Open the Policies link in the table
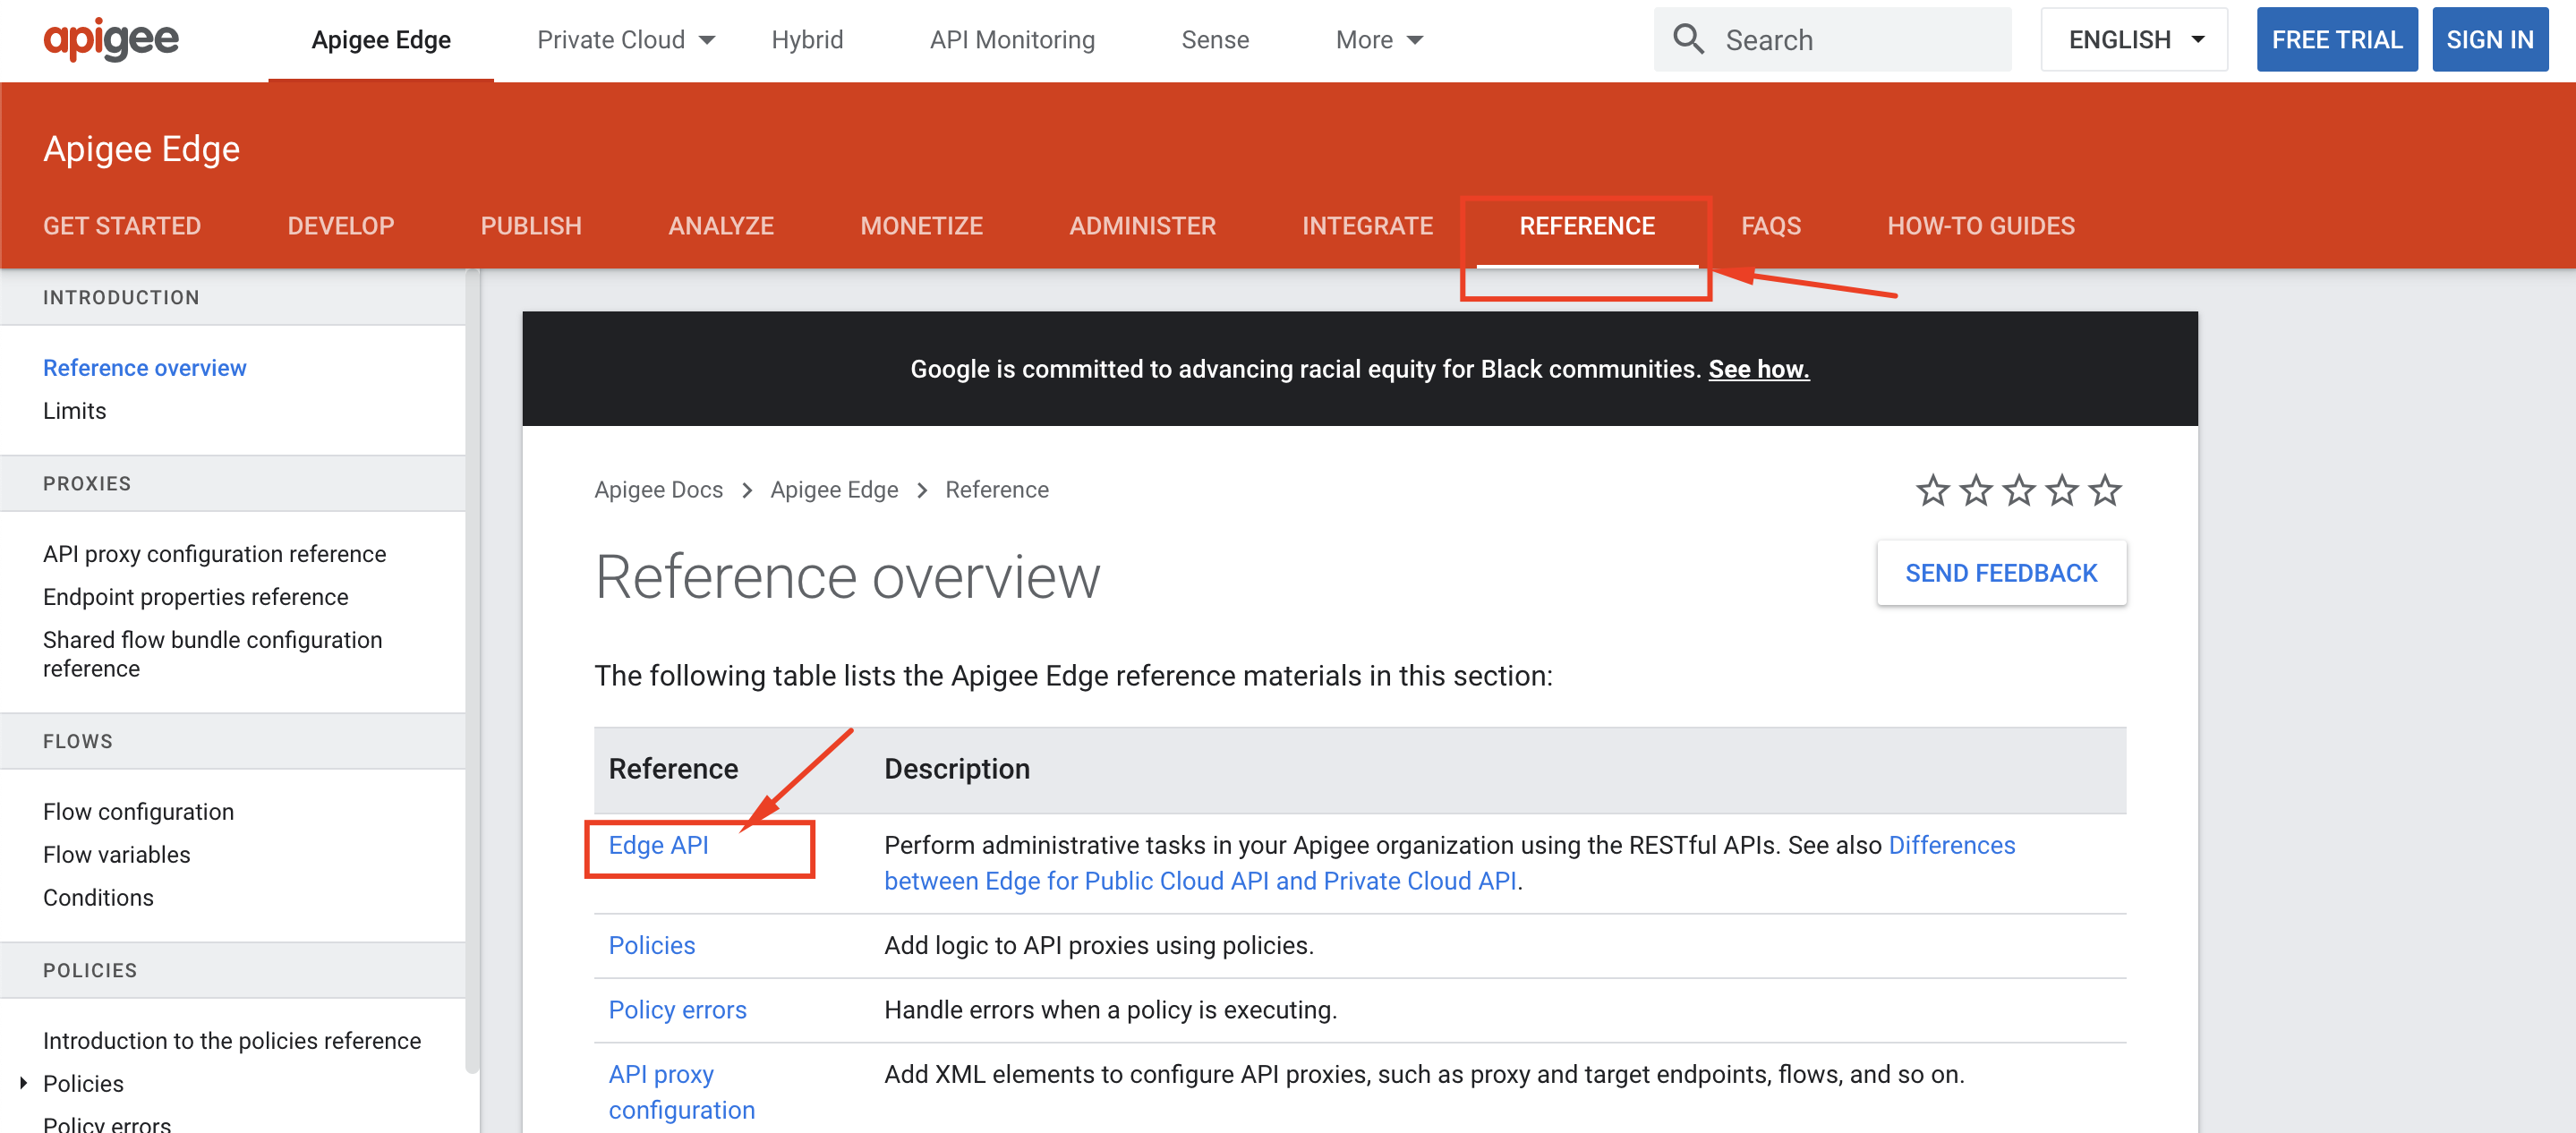Image resolution: width=2576 pixels, height=1133 pixels. [651, 945]
